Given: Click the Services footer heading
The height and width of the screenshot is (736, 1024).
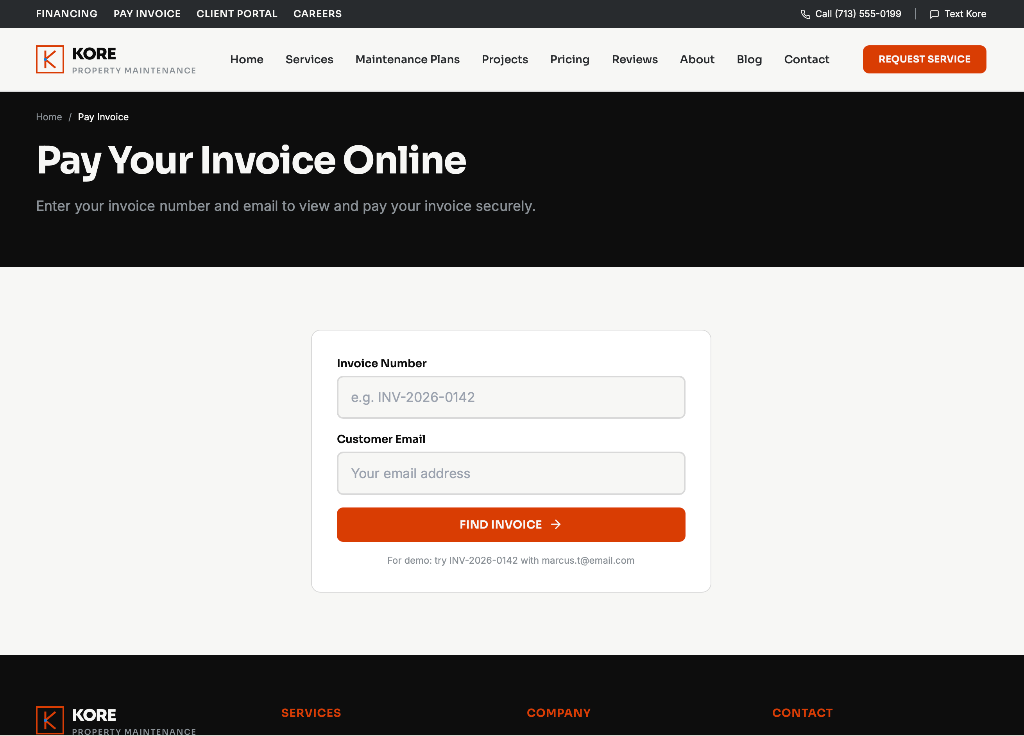Looking at the screenshot, I should click(x=311, y=713).
